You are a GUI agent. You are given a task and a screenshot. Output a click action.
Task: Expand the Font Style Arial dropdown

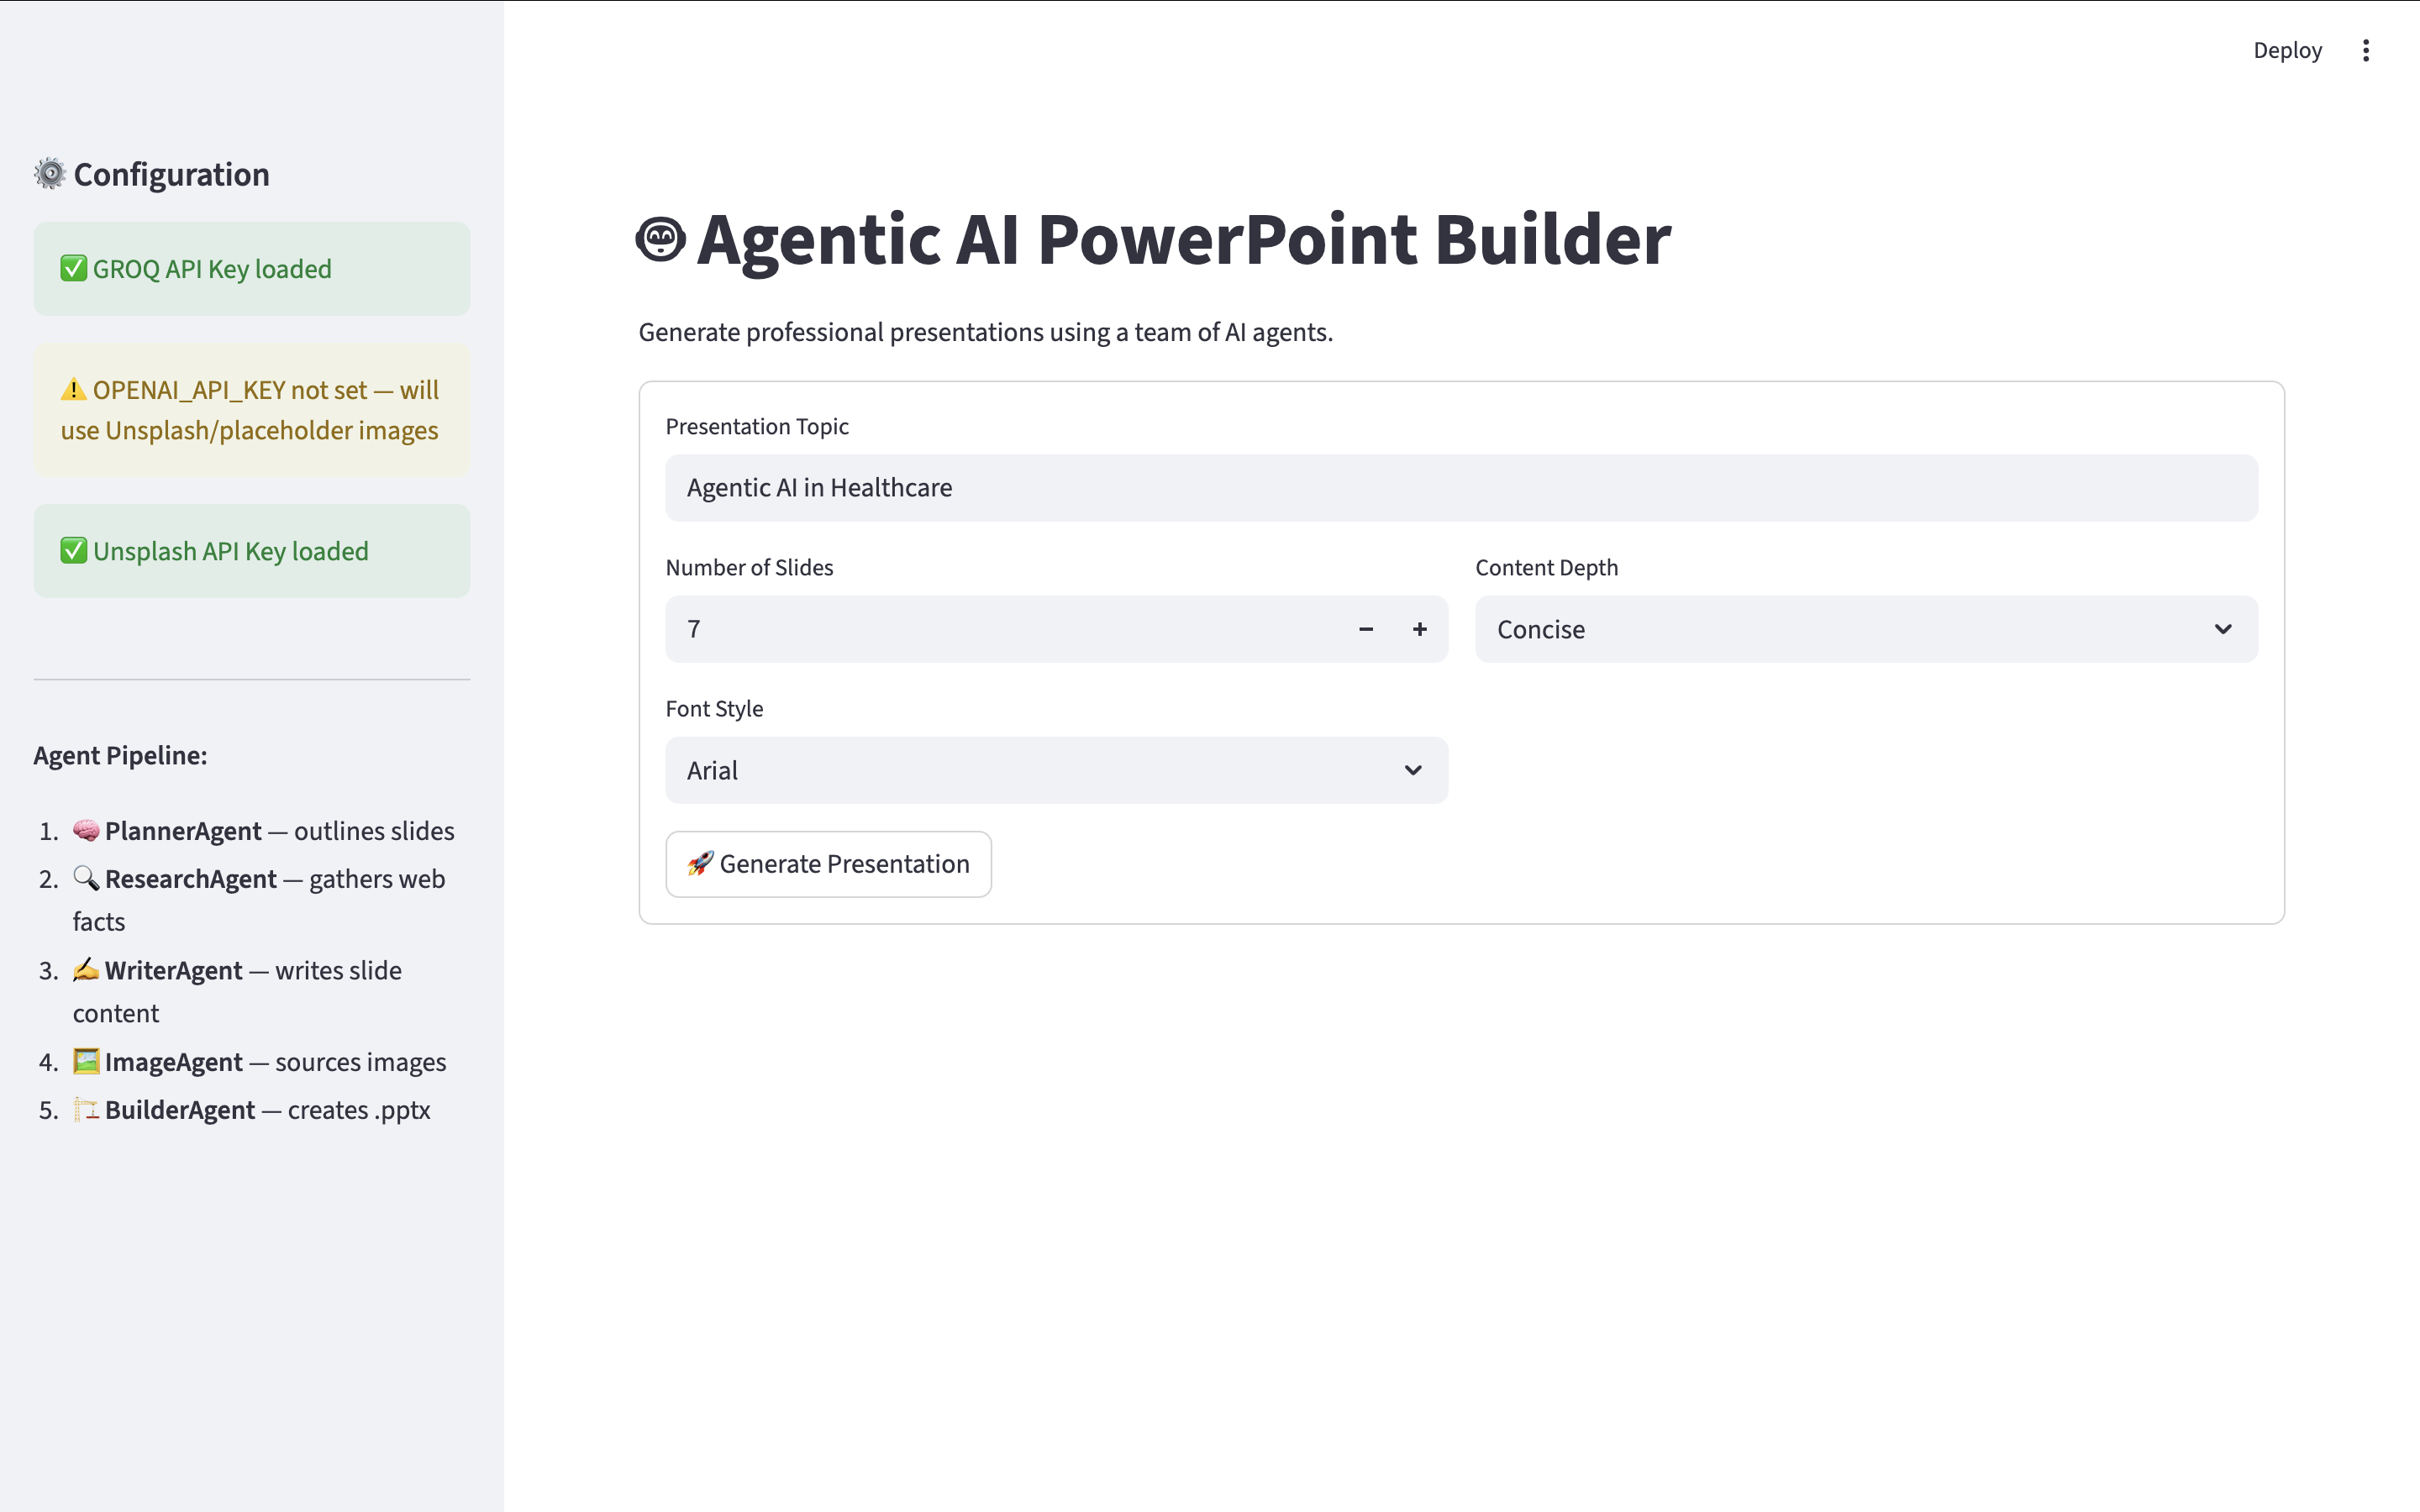point(1056,770)
